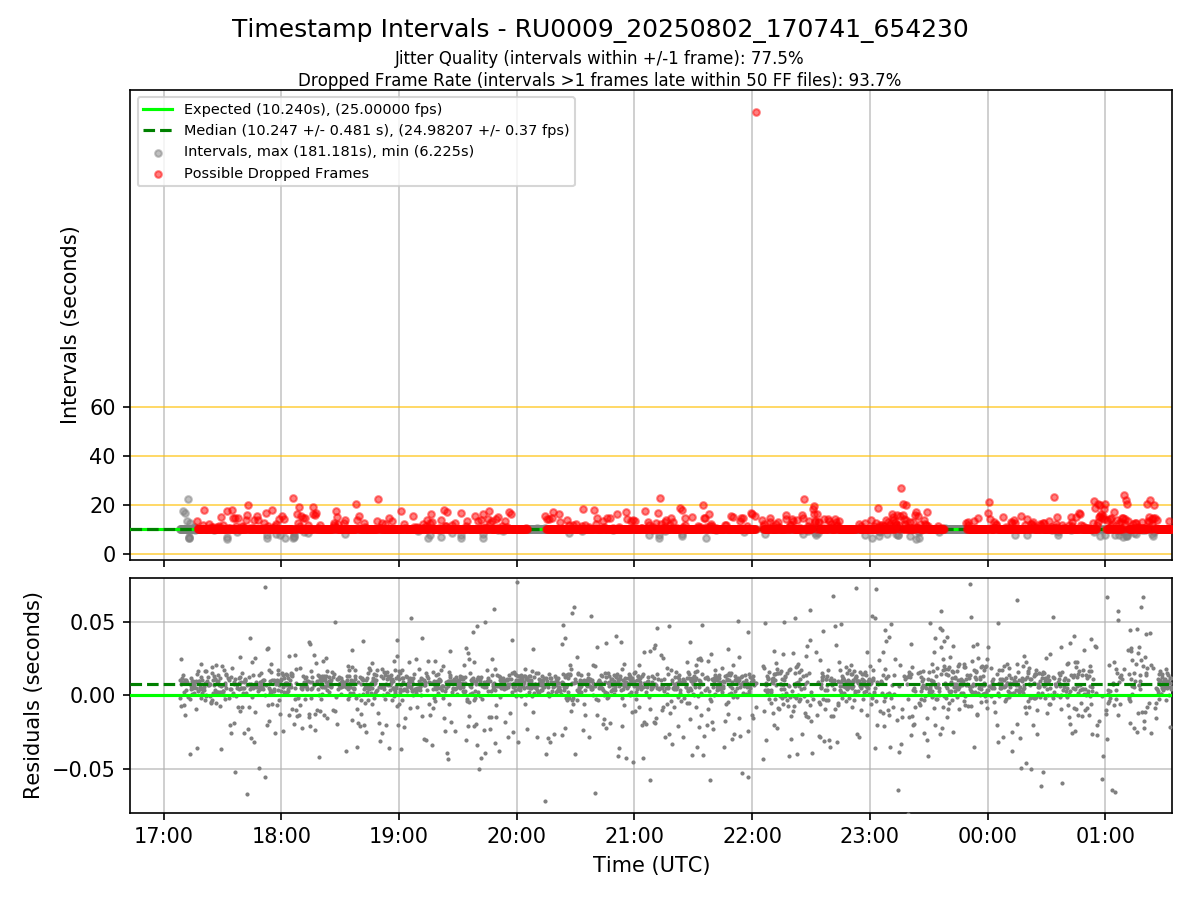Click the 'Expected (10.240s)' legend entry
The width and height of the screenshot is (1200, 900).
pyautogui.click(x=313, y=109)
